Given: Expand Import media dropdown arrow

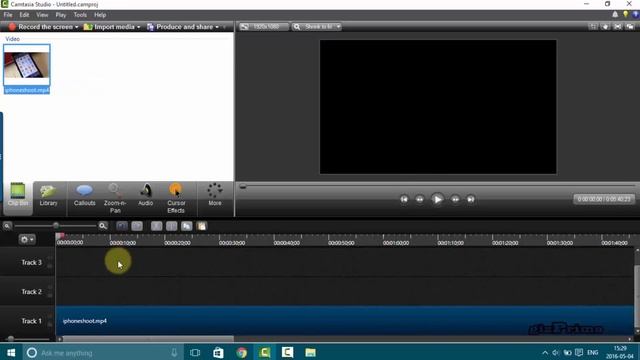Looking at the screenshot, I should (138, 27).
